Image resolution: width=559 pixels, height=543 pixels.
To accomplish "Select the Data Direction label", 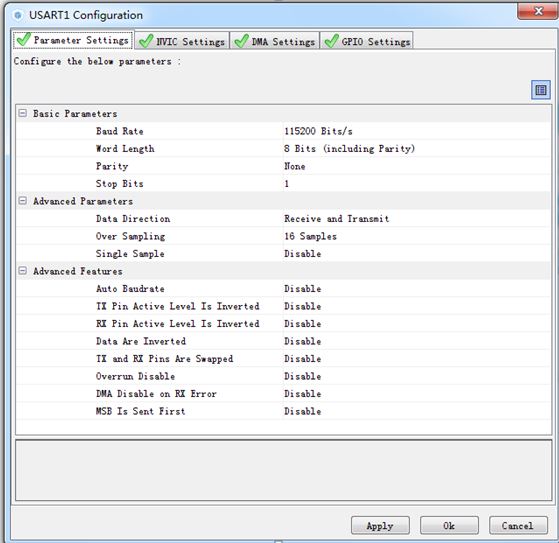I will (133, 219).
